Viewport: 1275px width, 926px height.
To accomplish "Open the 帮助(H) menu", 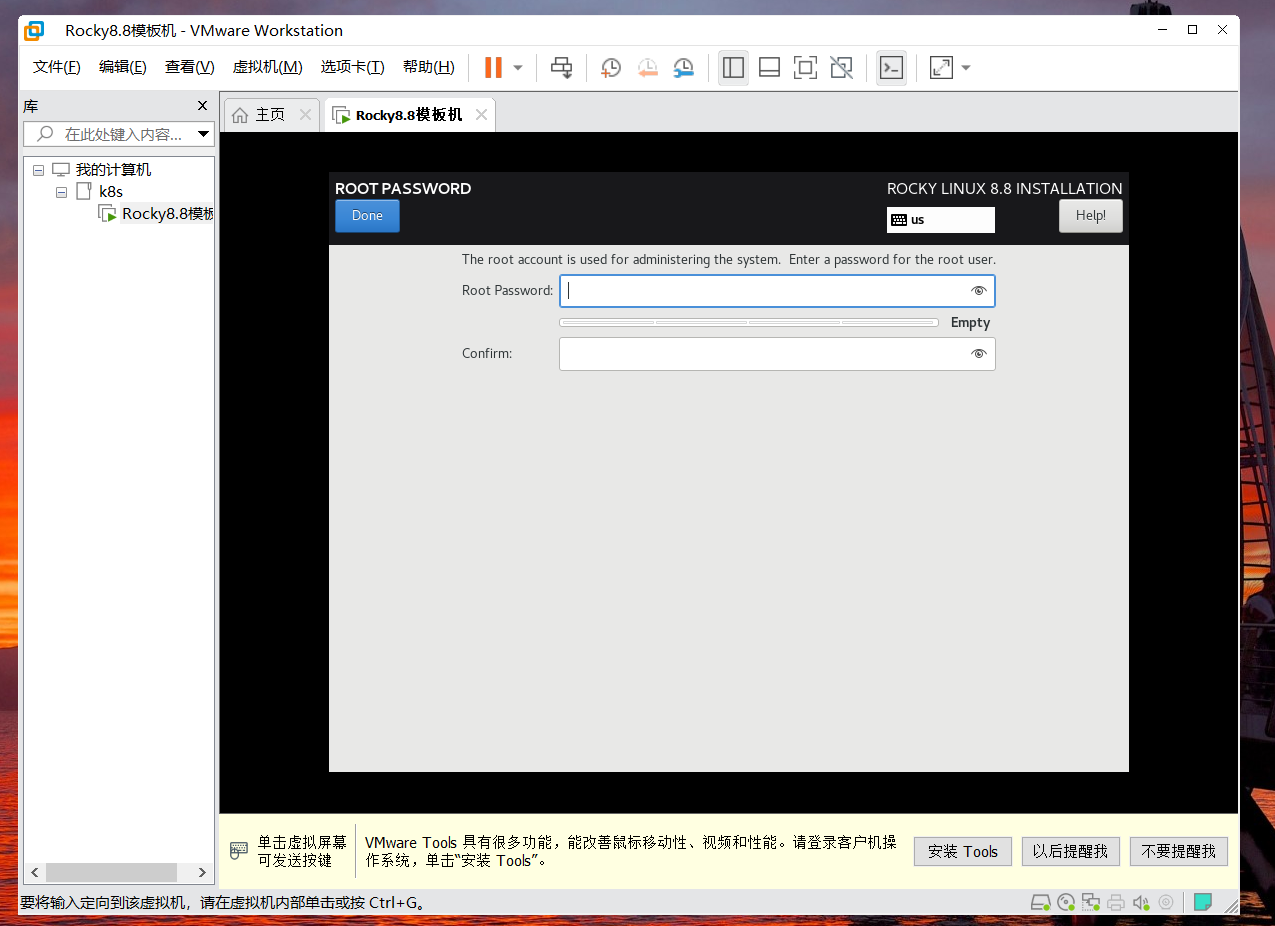I will tap(429, 67).
